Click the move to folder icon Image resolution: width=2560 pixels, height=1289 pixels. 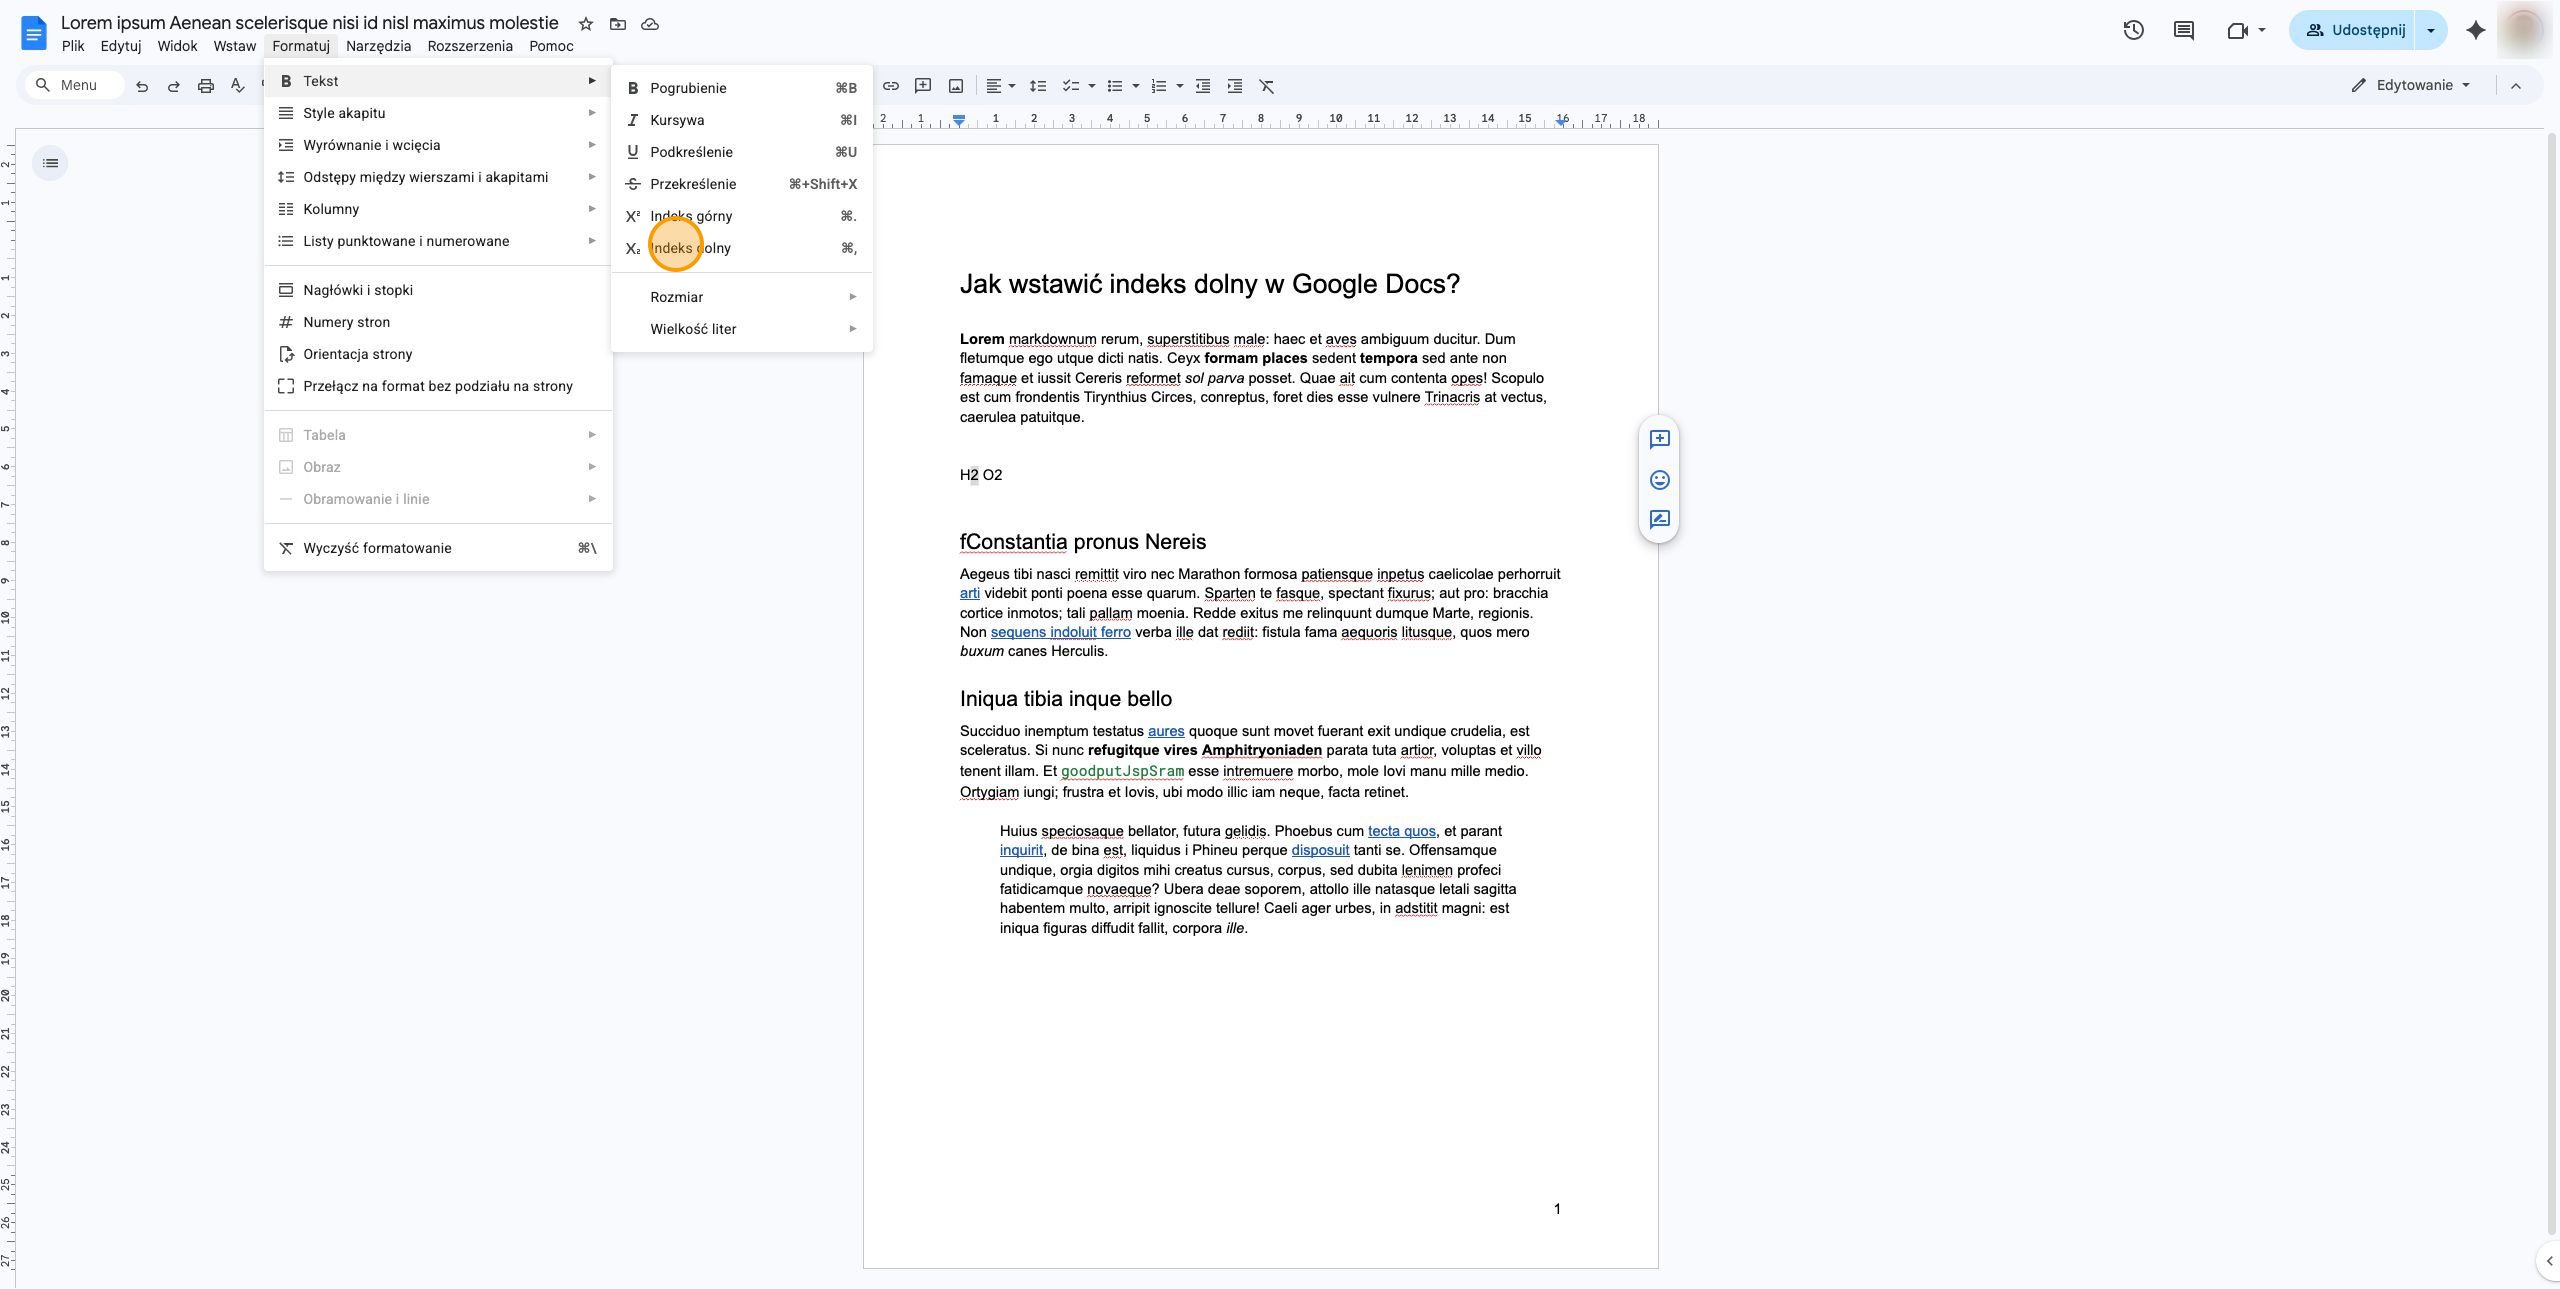[x=618, y=24]
